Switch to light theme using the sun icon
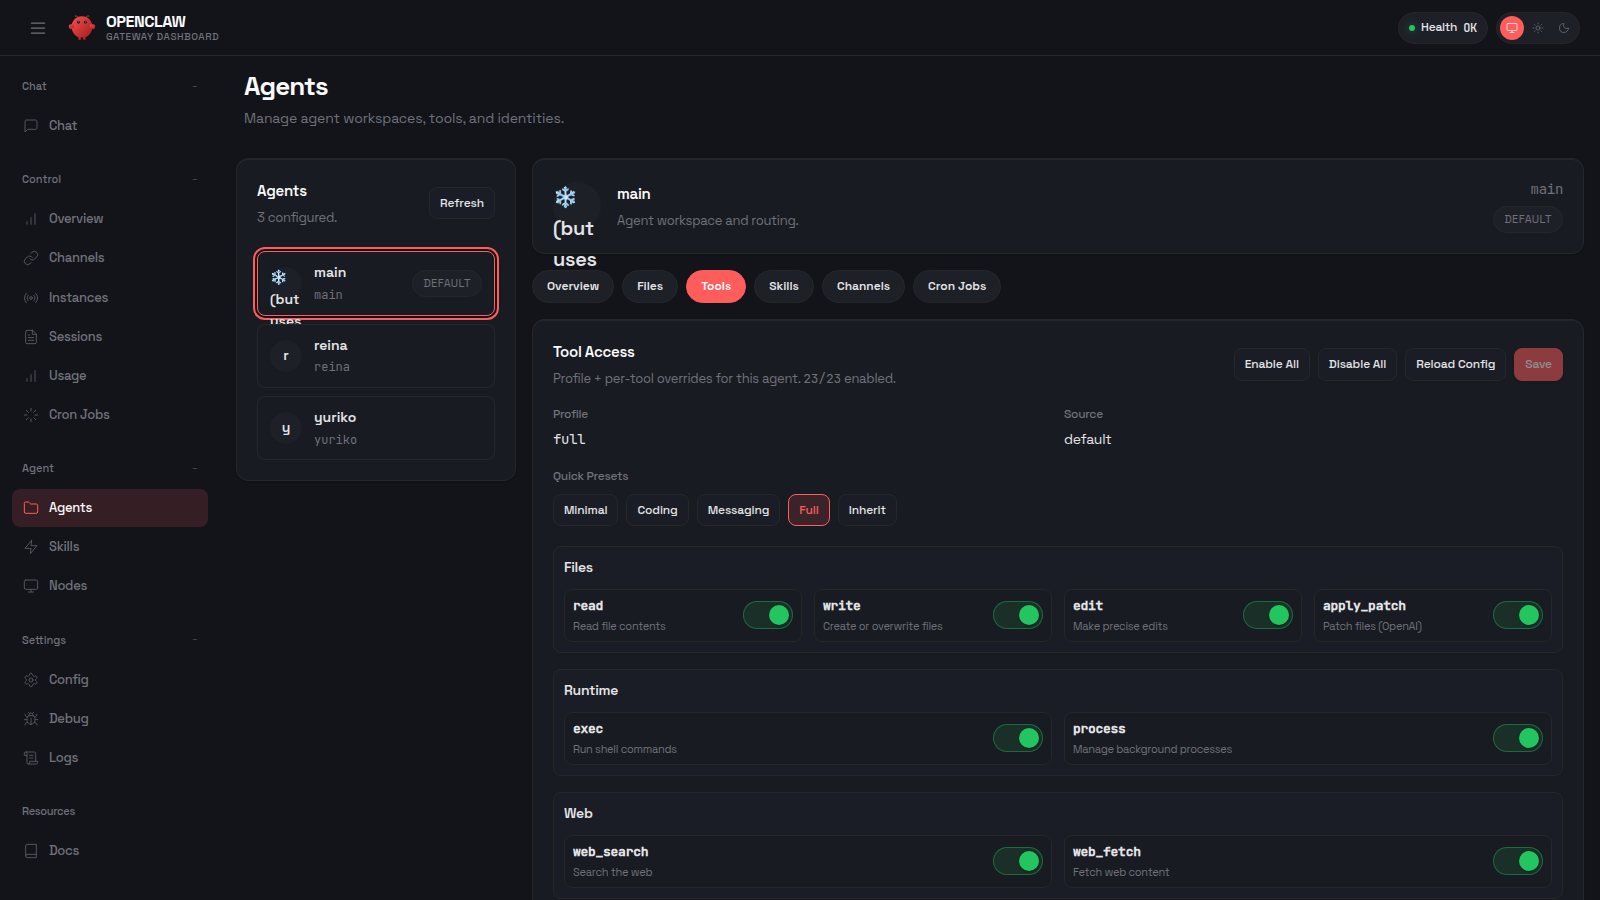Image resolution: width=1600 pixels, height=900 pixels. [x=1537, y=28]
